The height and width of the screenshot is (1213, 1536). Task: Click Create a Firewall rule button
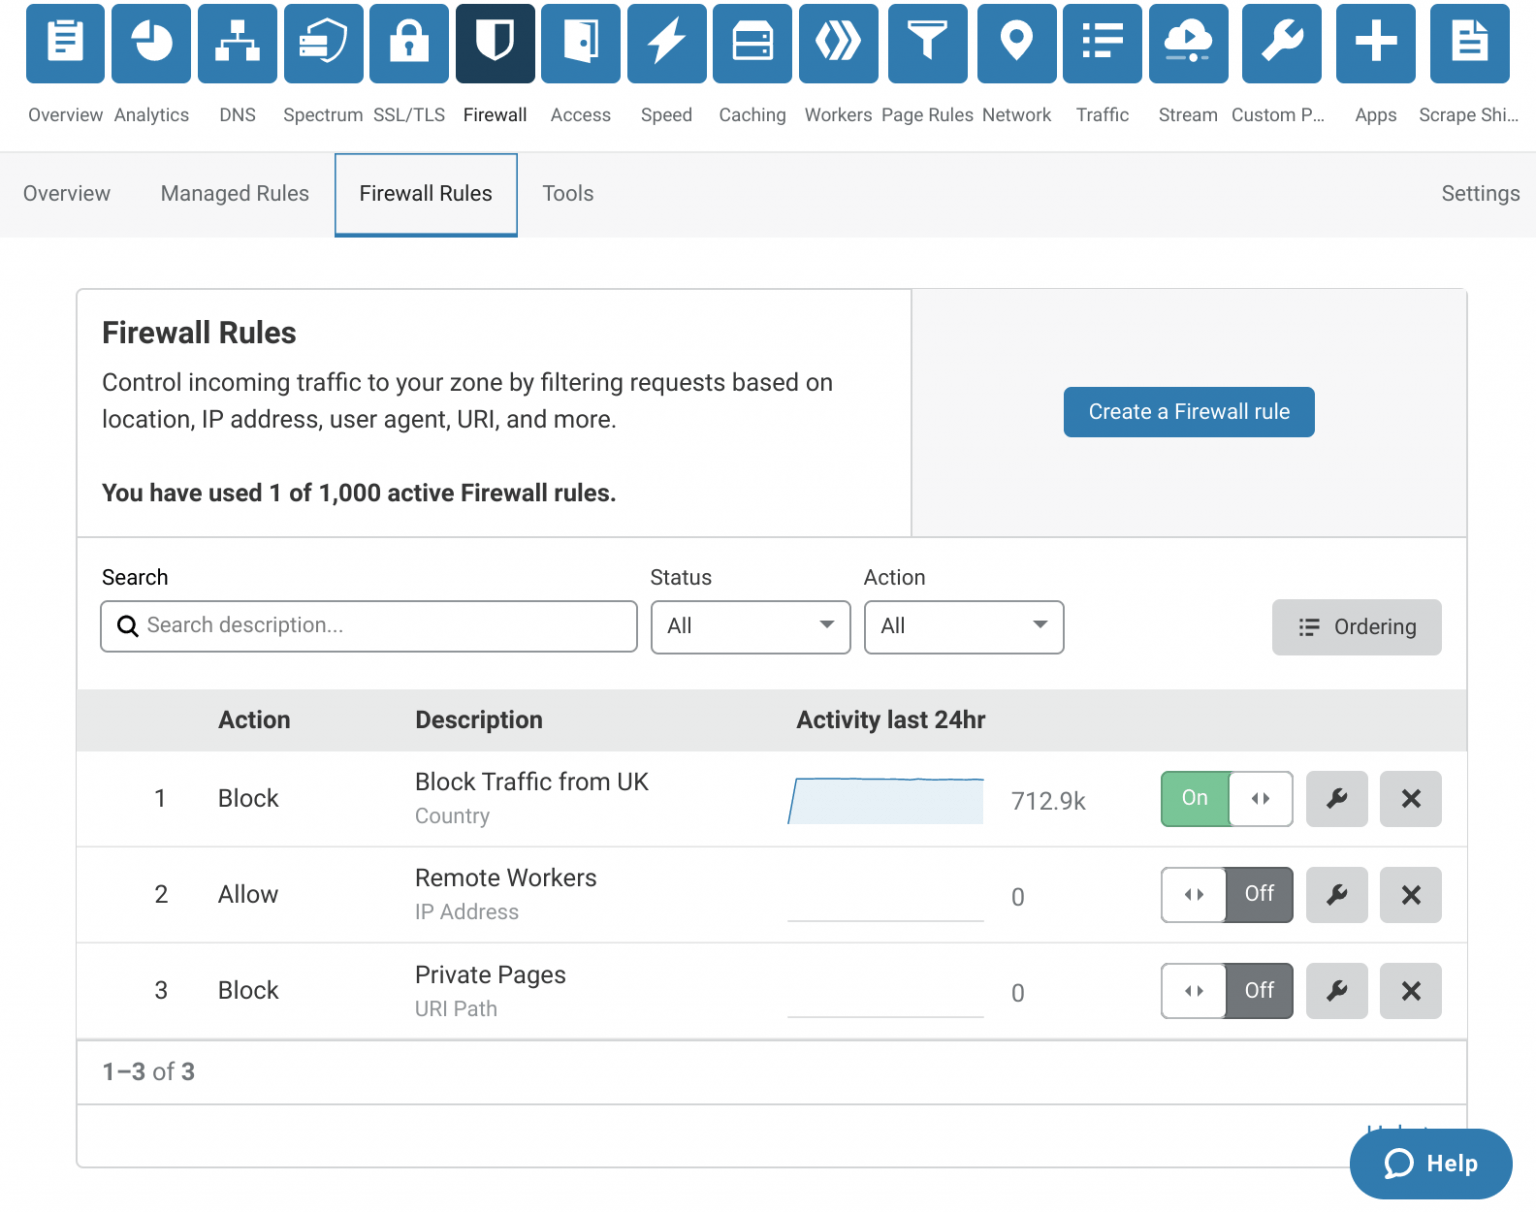pos(1188,412)
